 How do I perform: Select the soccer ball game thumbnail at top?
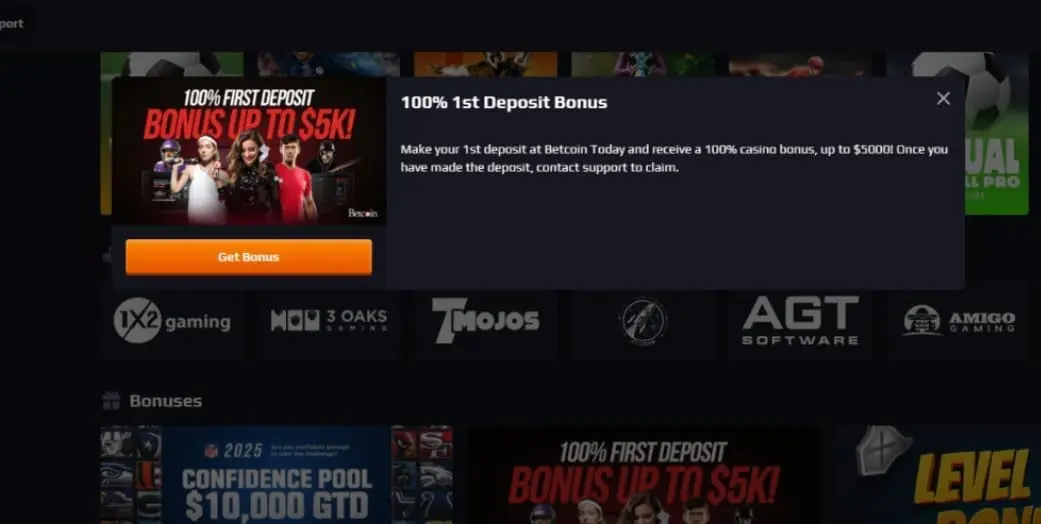(x=172, y=64)
